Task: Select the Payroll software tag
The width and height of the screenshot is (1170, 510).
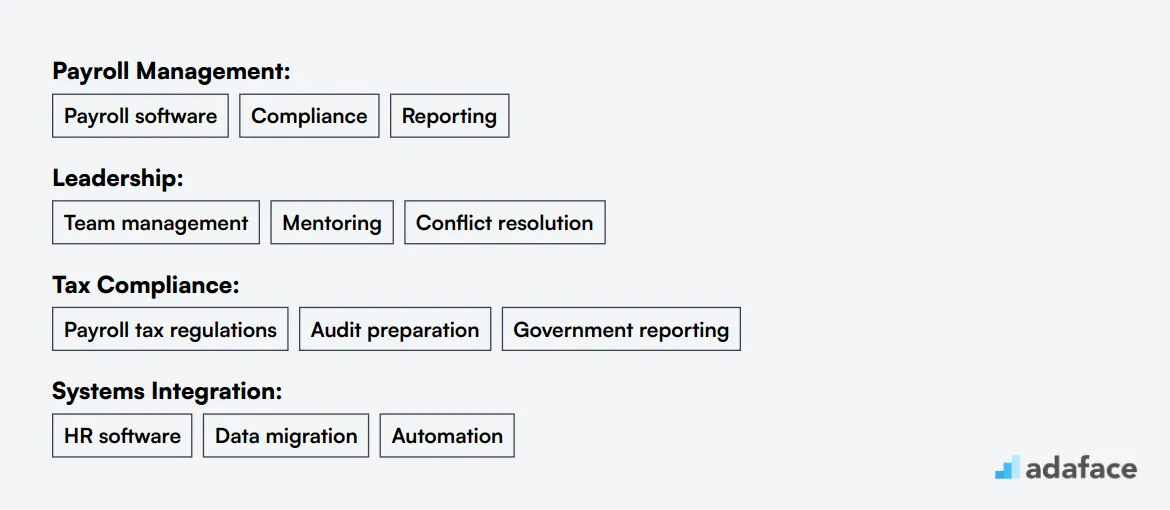Action: click(x=140, y=116)
